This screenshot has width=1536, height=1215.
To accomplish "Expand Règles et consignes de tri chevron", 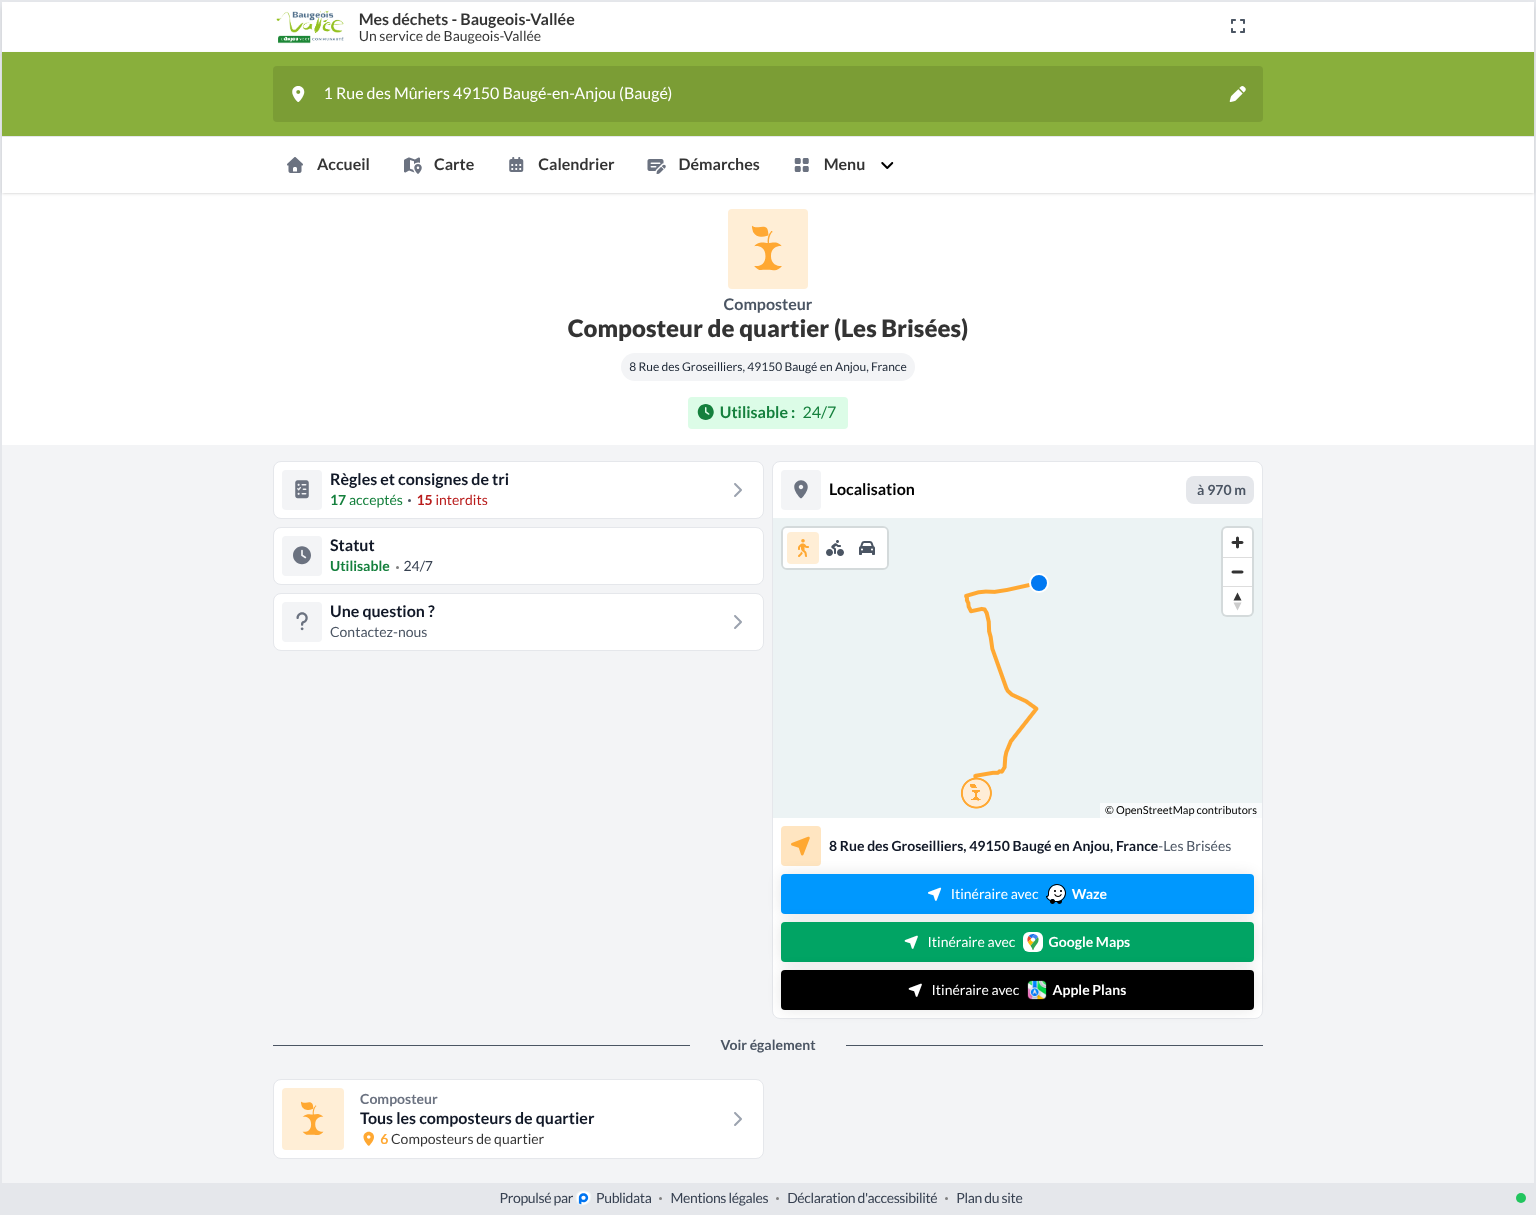I will pos(738,490).
